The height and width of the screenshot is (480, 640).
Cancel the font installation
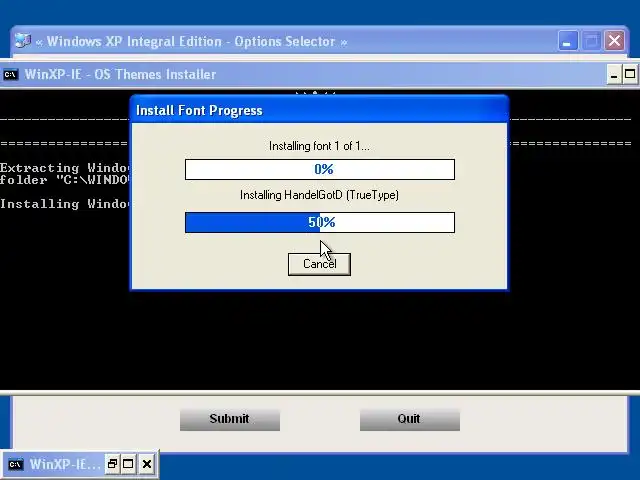[x=319, y=264]
